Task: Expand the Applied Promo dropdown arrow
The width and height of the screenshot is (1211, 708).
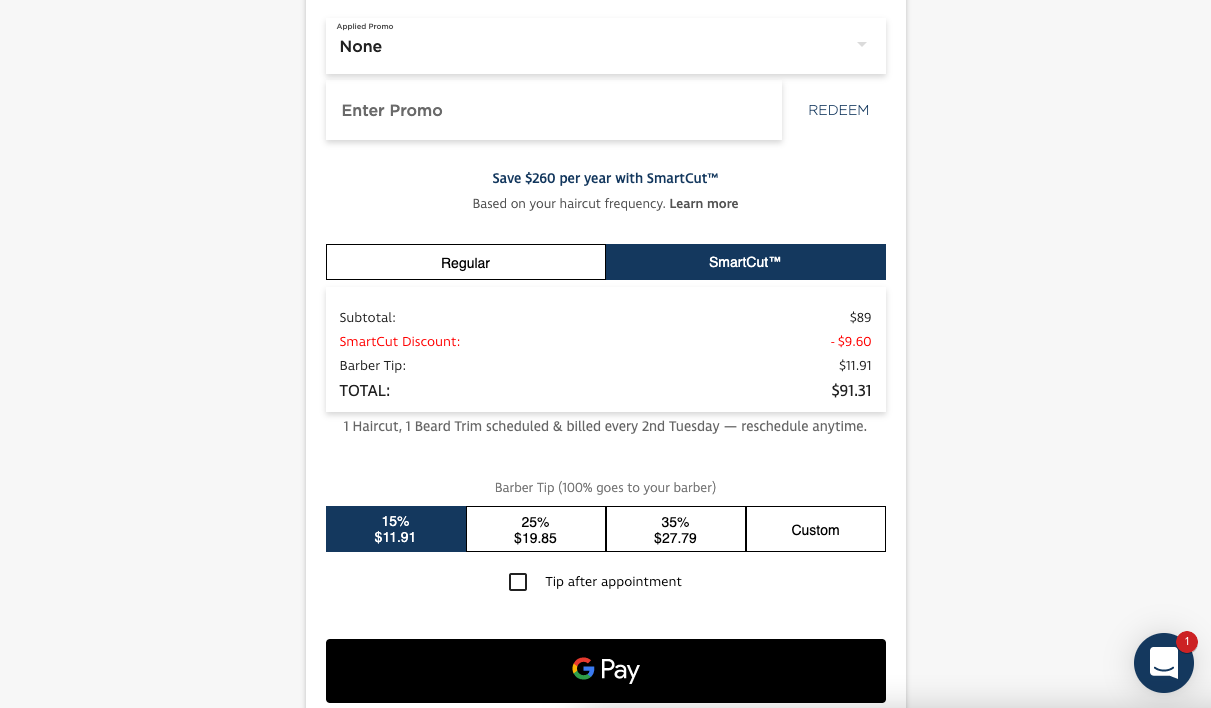Action: [862, 45]
